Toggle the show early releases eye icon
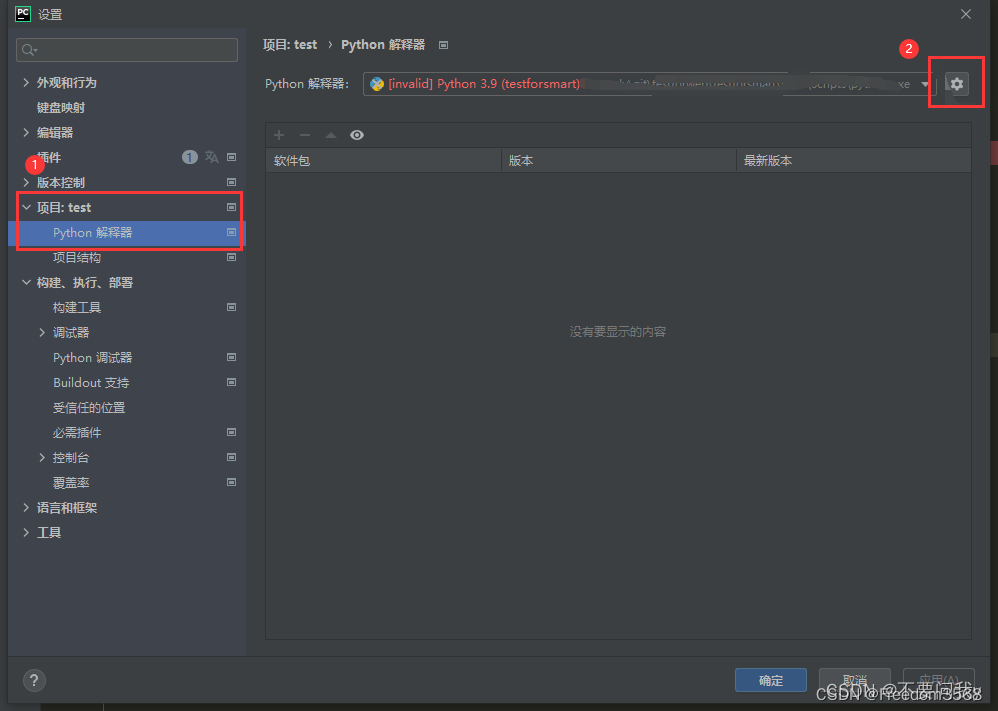998x711 pixels. tap(357, 135)
